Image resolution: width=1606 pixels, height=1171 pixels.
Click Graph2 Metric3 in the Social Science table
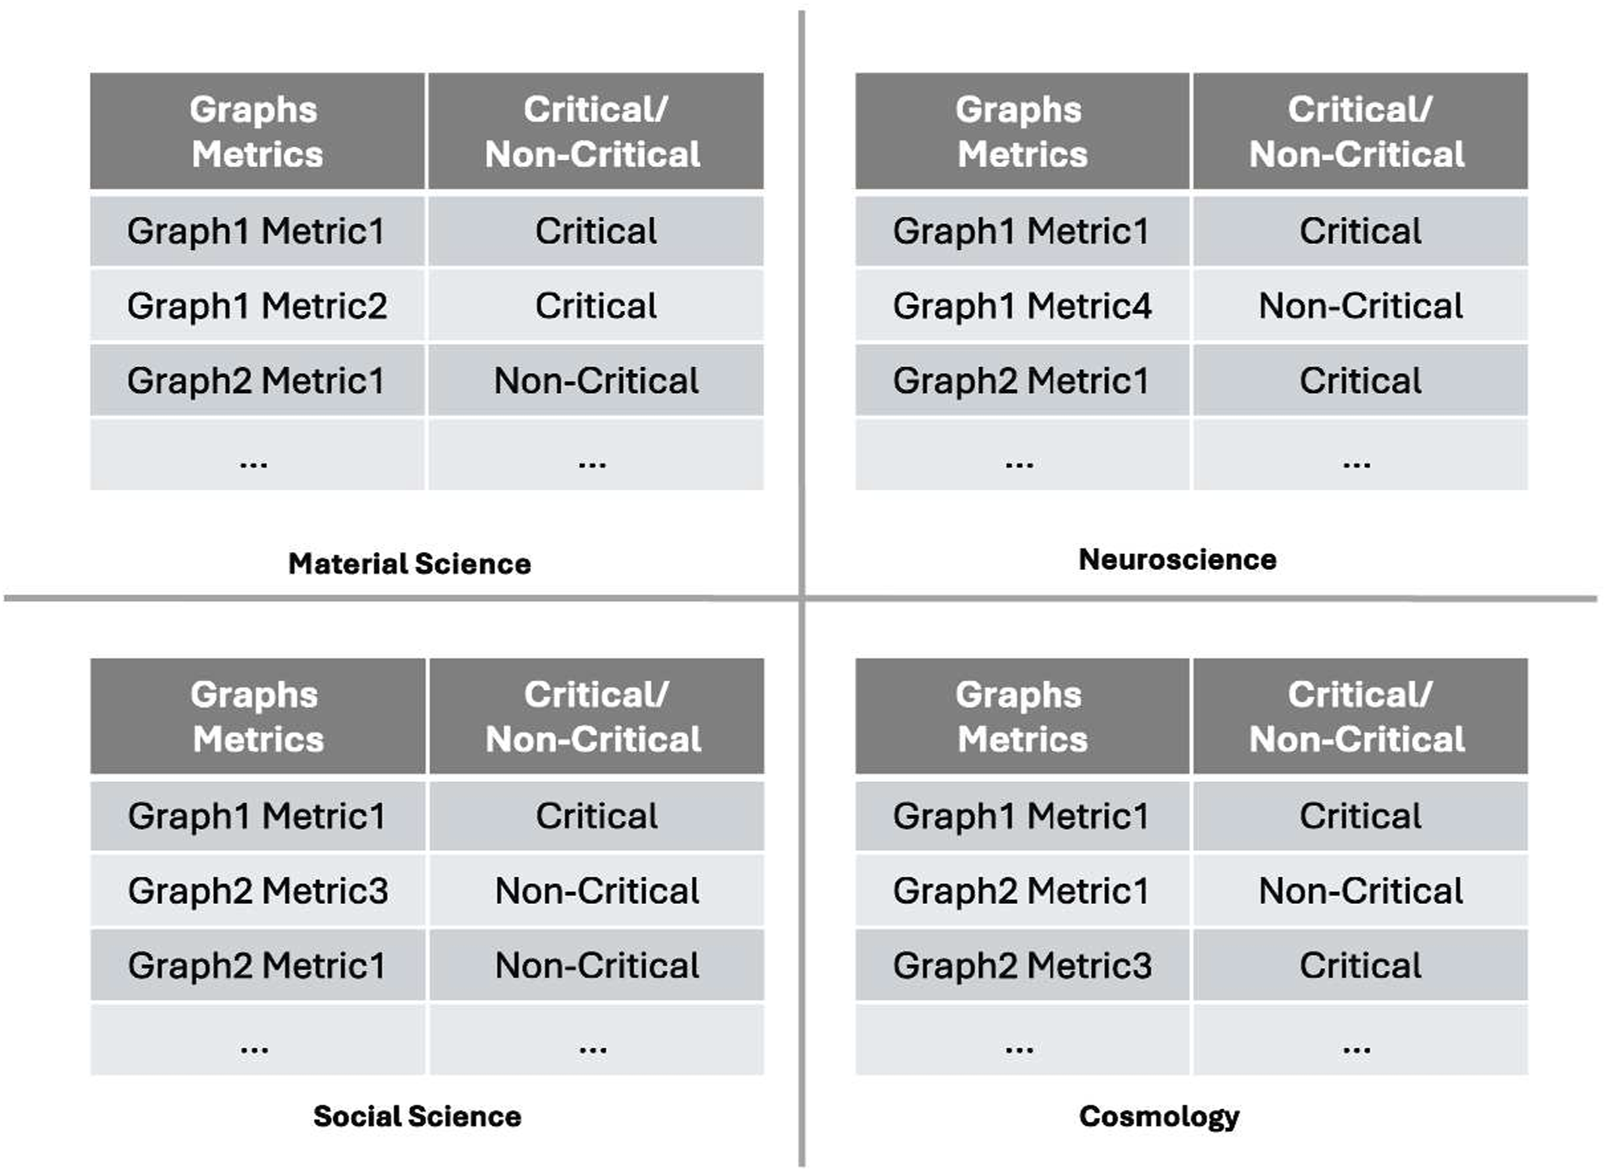258,891
